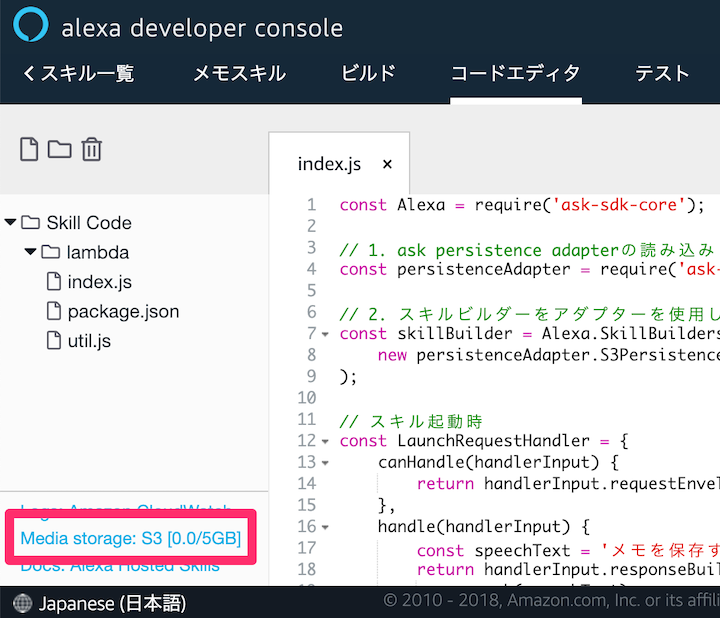This screenshot has width=720, height=618.
Task: Select the コードエディタ tab
Action: (x=516, y=73)
